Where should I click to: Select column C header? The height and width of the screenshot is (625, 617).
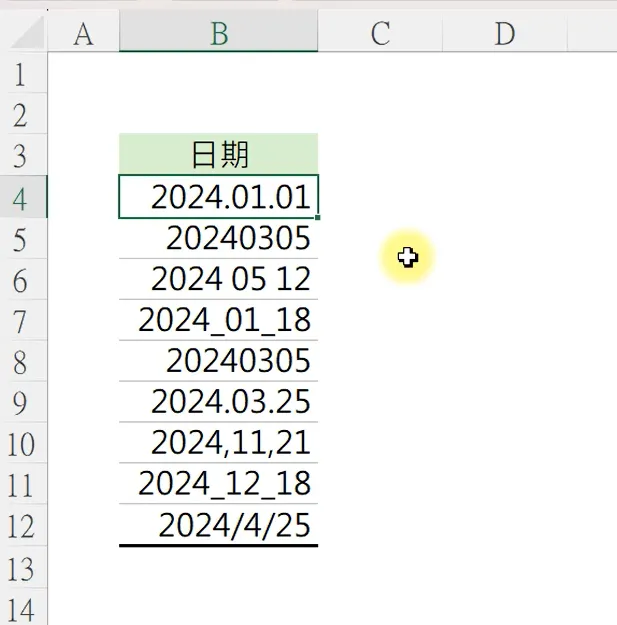pos(380,34)
